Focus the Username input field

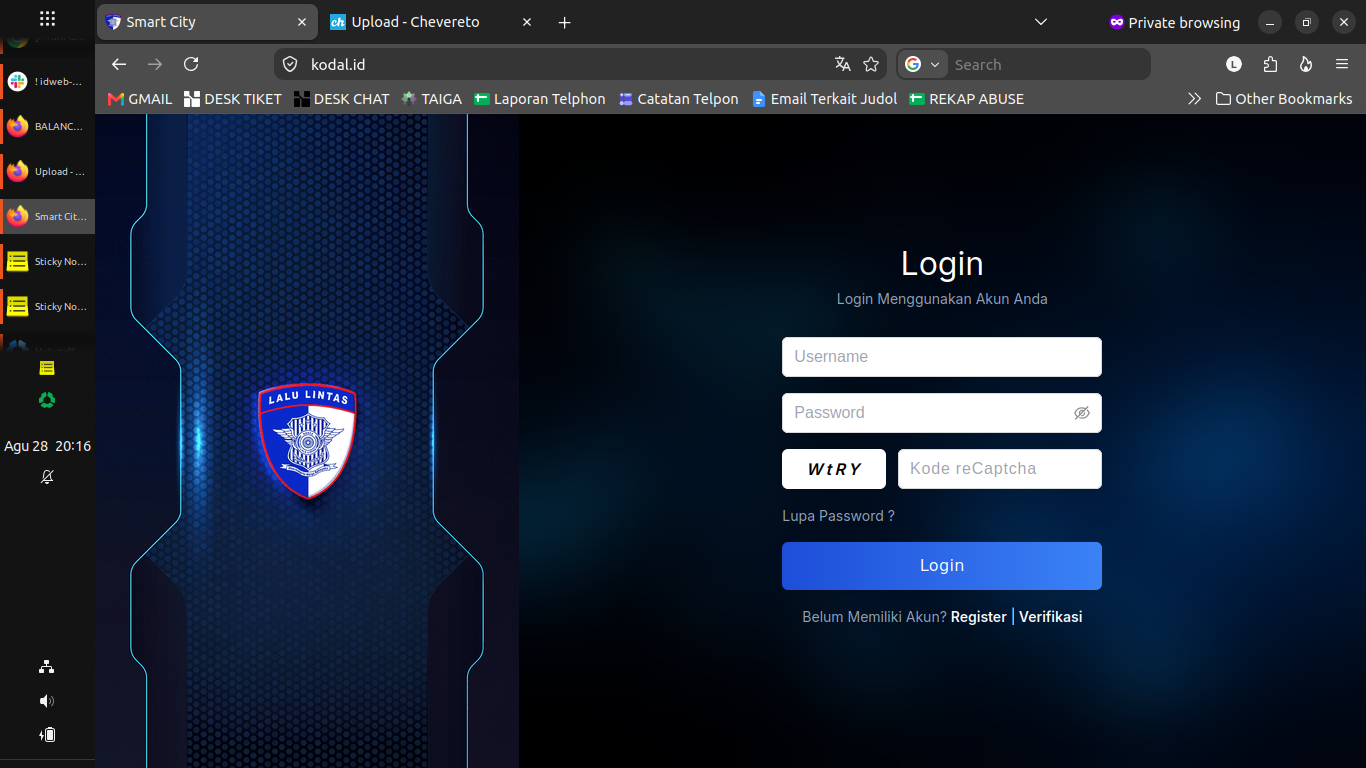point(942,357)
